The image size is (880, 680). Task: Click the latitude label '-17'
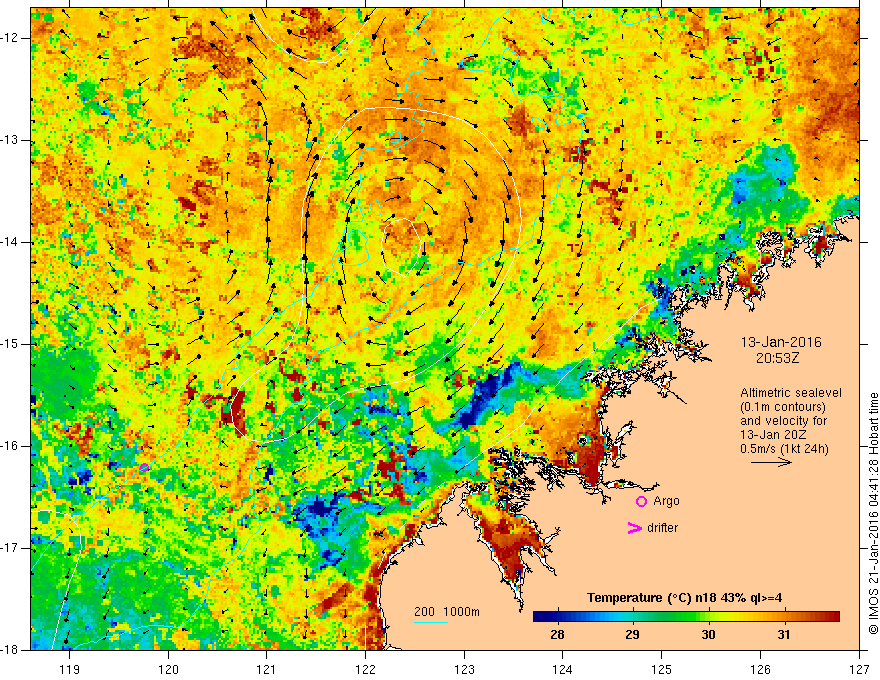pyautogui.click(x=12, y=548)
